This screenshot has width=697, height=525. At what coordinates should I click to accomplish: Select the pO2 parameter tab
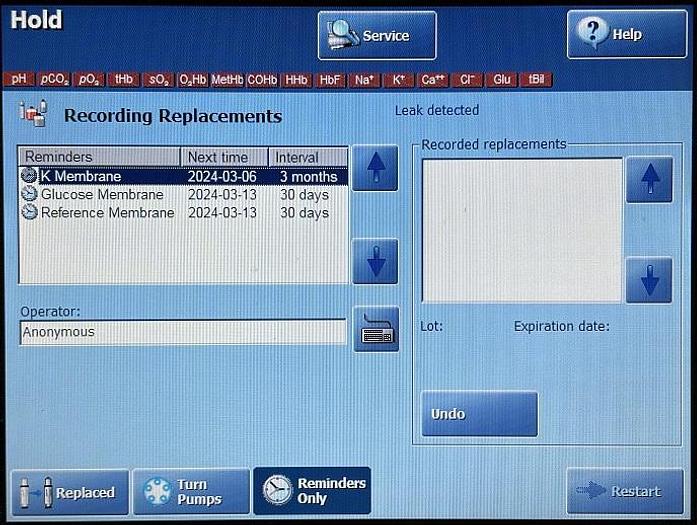89,80
